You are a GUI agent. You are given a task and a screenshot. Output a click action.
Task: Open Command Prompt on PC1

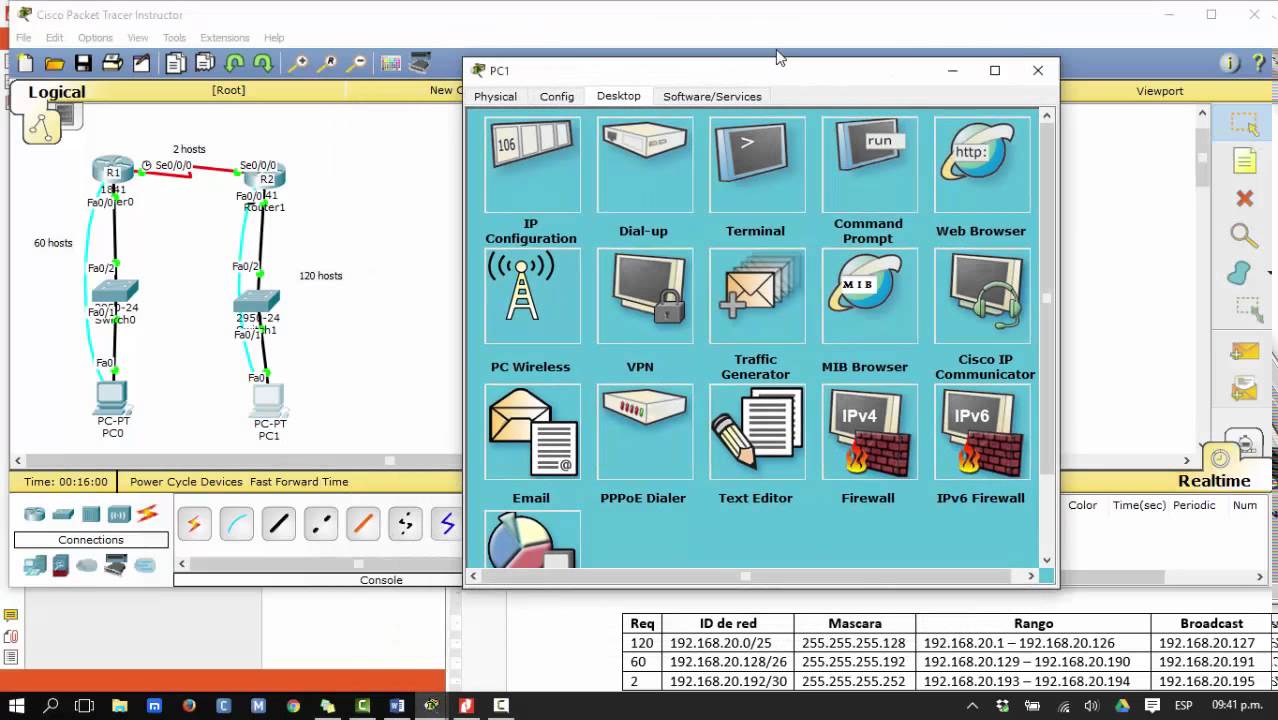[869, 167]
